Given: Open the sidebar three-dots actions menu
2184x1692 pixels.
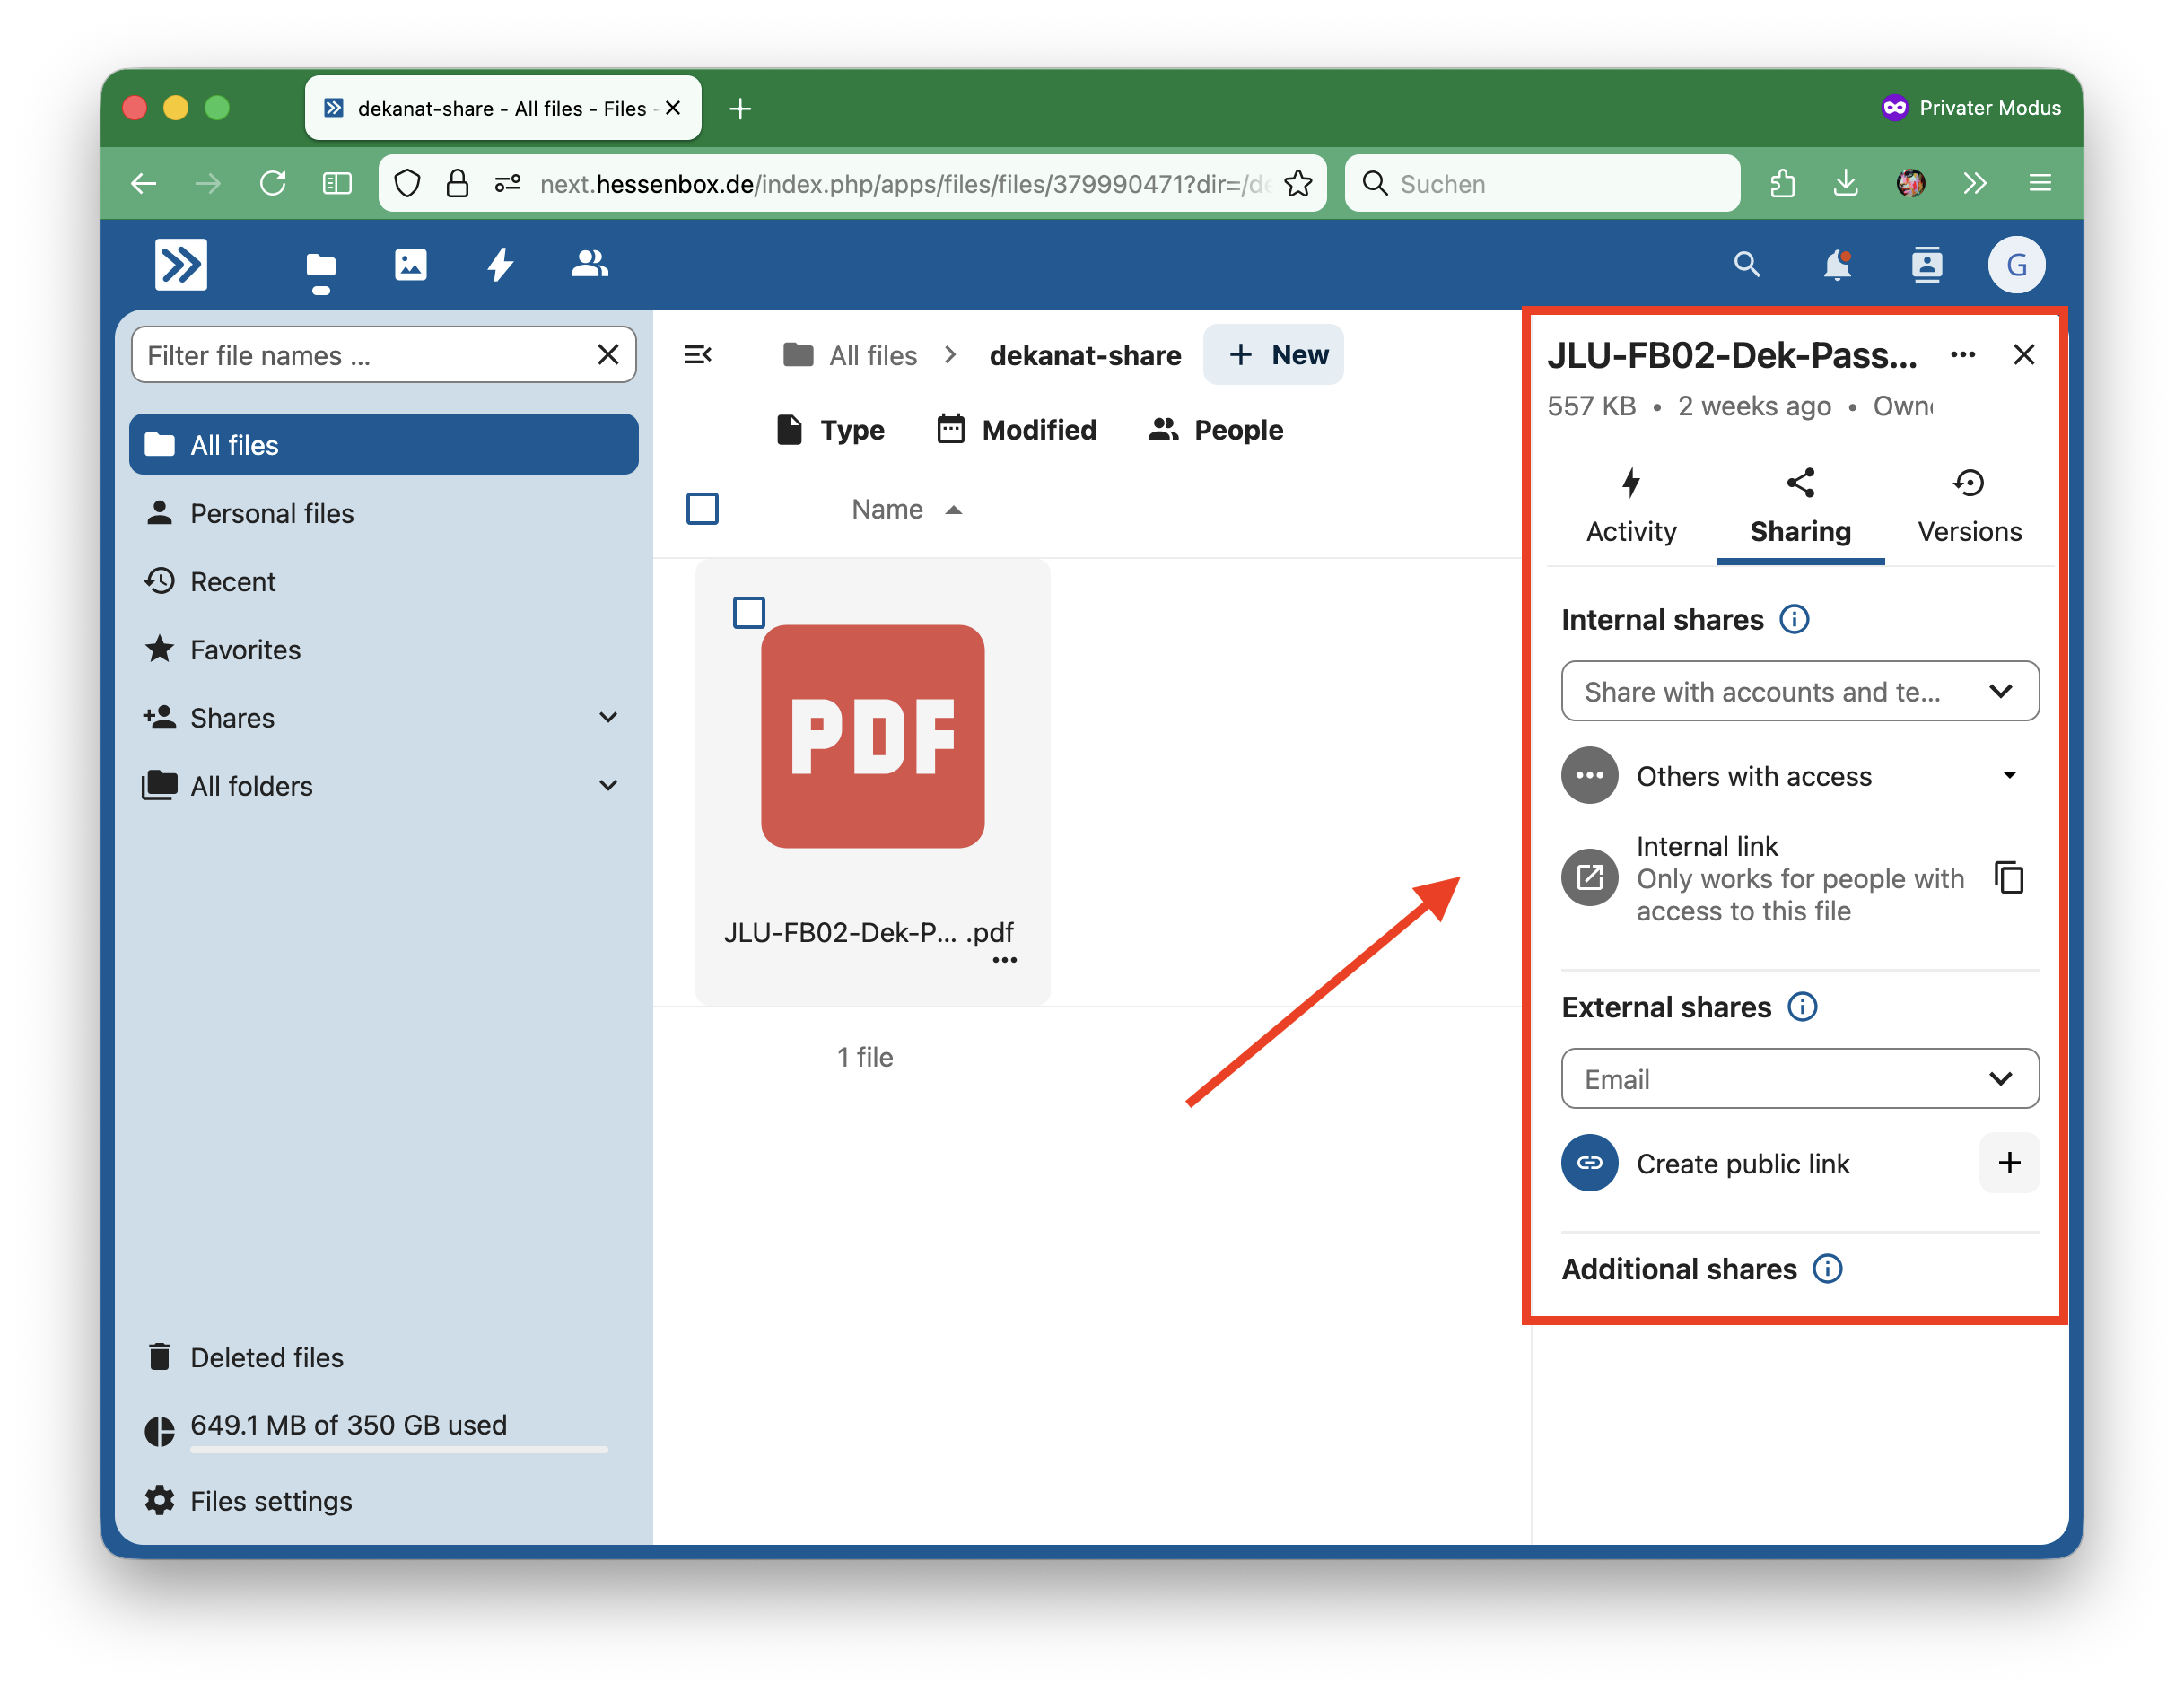Looking at the screenshot, I should [1963, 355].
